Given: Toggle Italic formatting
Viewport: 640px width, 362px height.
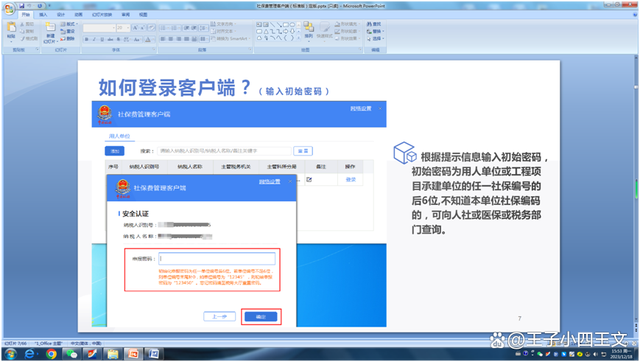Looking at the screenshot, I should click(94, 40).
